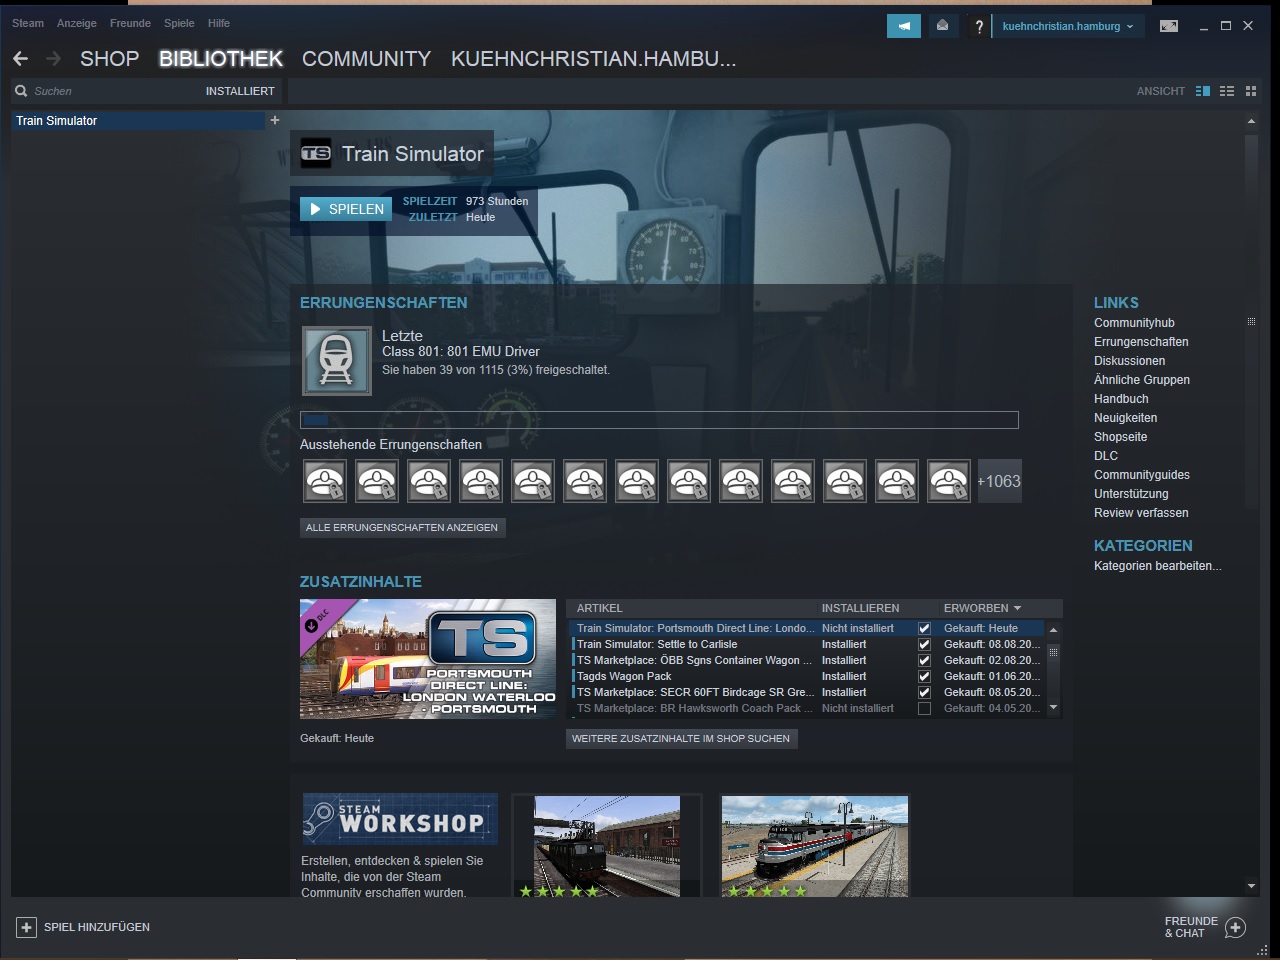Switch to grid view icon
Screen dimensions: 1280x960
point(1250,91)
